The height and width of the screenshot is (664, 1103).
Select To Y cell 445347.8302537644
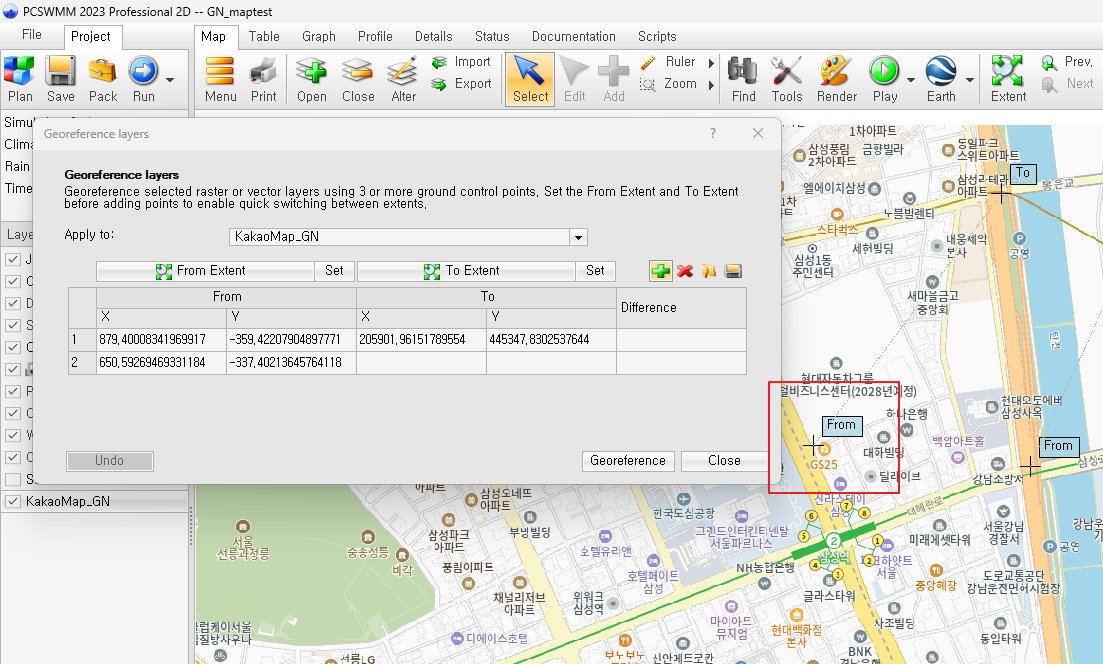(552, 340)
